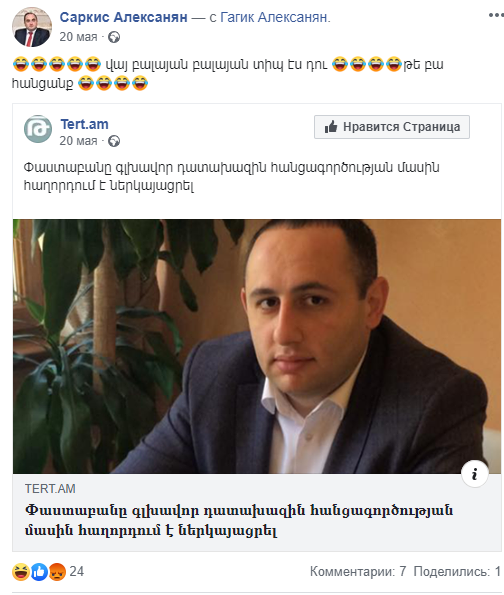Click globe icon next to Tert.am date
Screen dimensions: 504x595
[114, 141]
